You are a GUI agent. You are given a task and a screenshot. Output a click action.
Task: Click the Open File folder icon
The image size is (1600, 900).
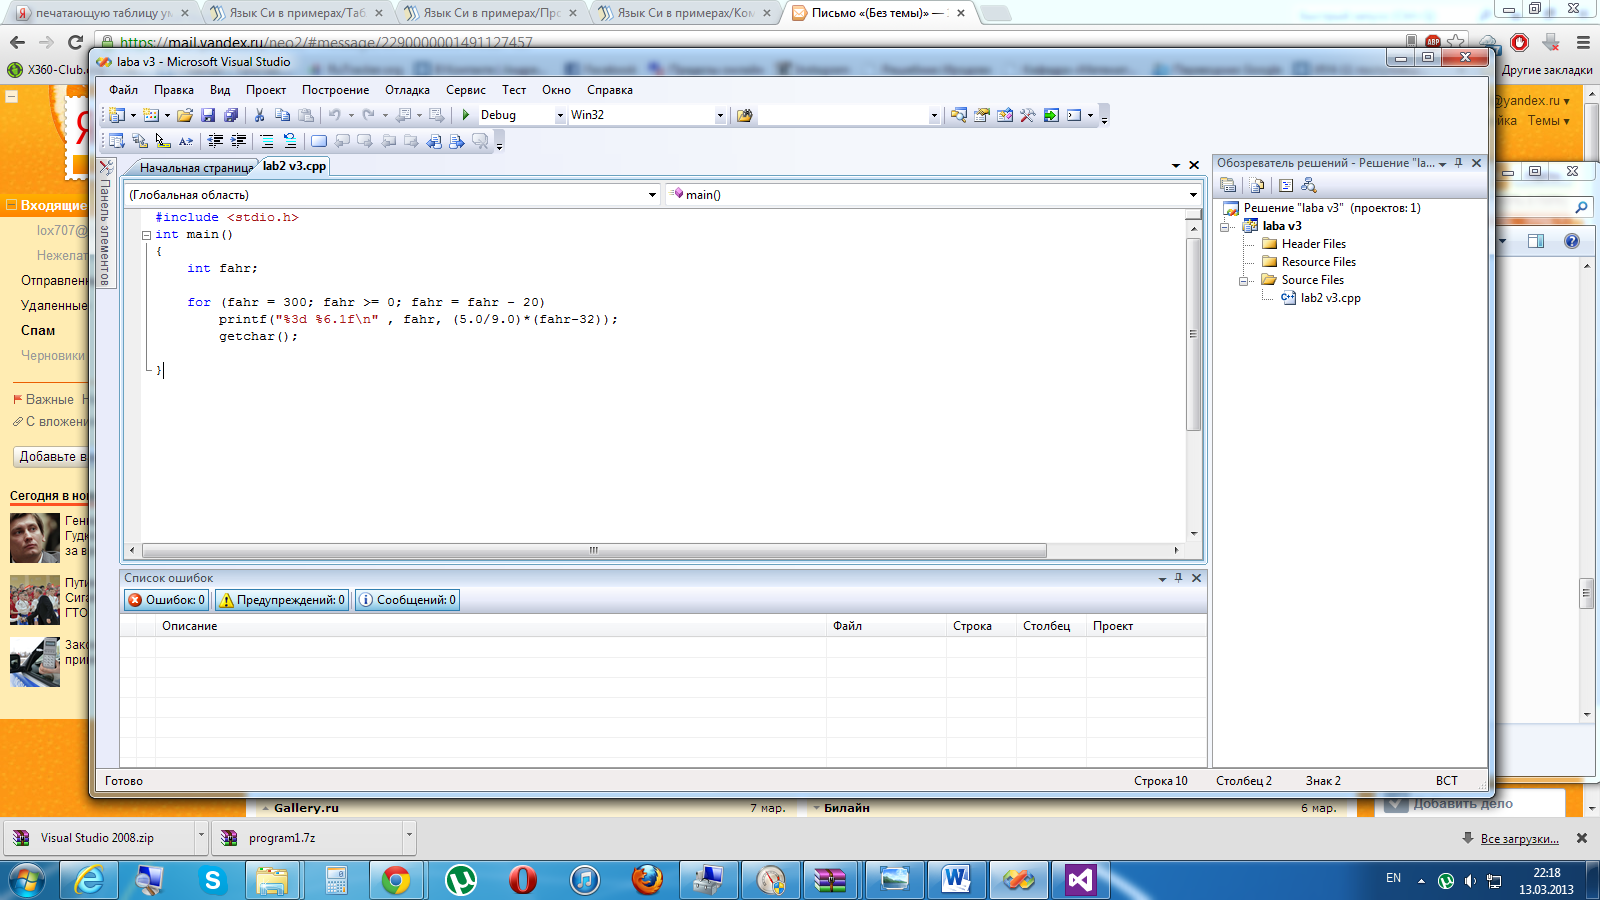click(x=185, y=115)
